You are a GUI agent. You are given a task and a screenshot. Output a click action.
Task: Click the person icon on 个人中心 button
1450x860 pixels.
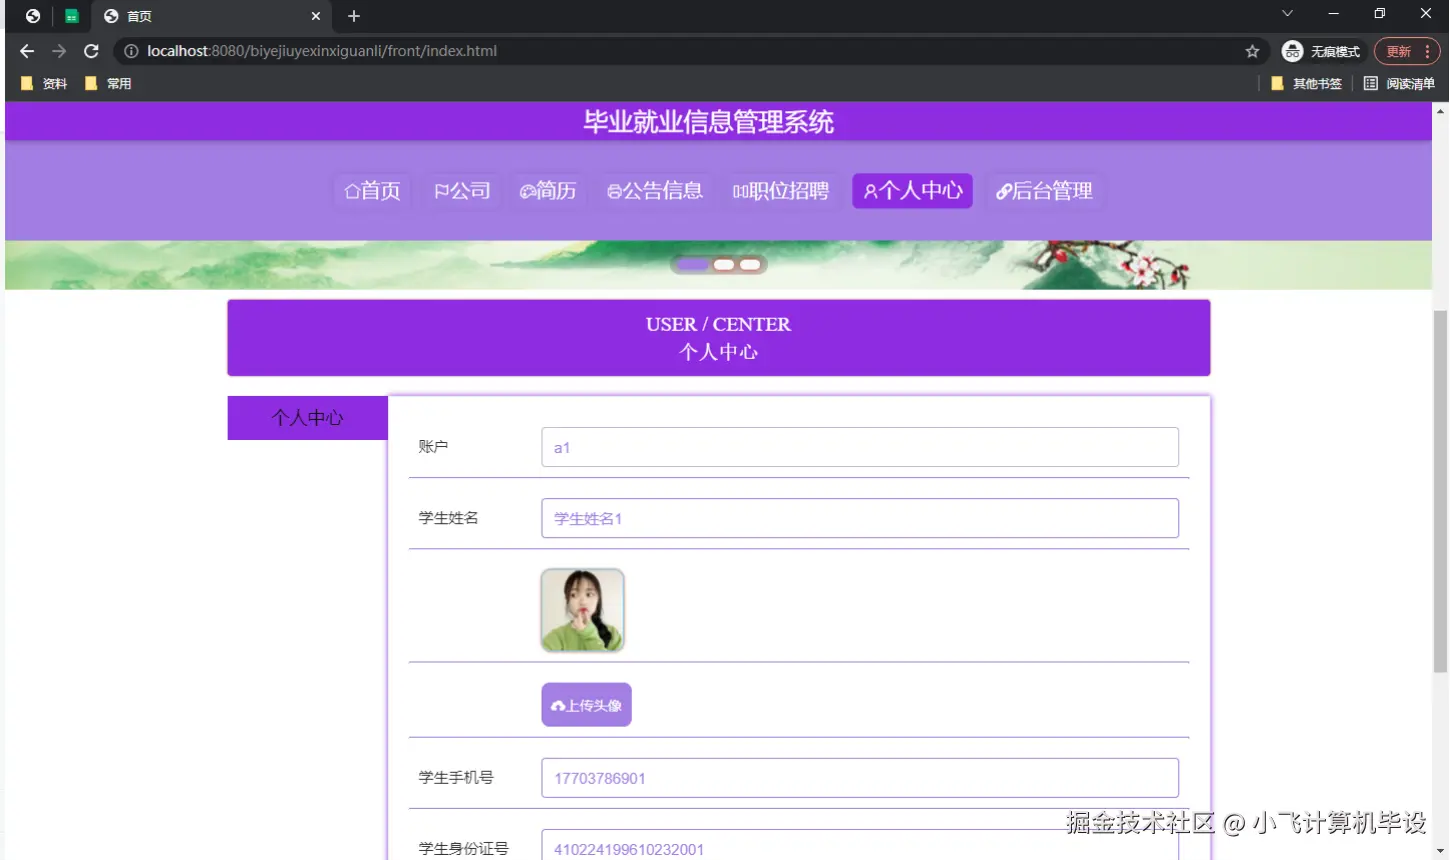[869, 190]
